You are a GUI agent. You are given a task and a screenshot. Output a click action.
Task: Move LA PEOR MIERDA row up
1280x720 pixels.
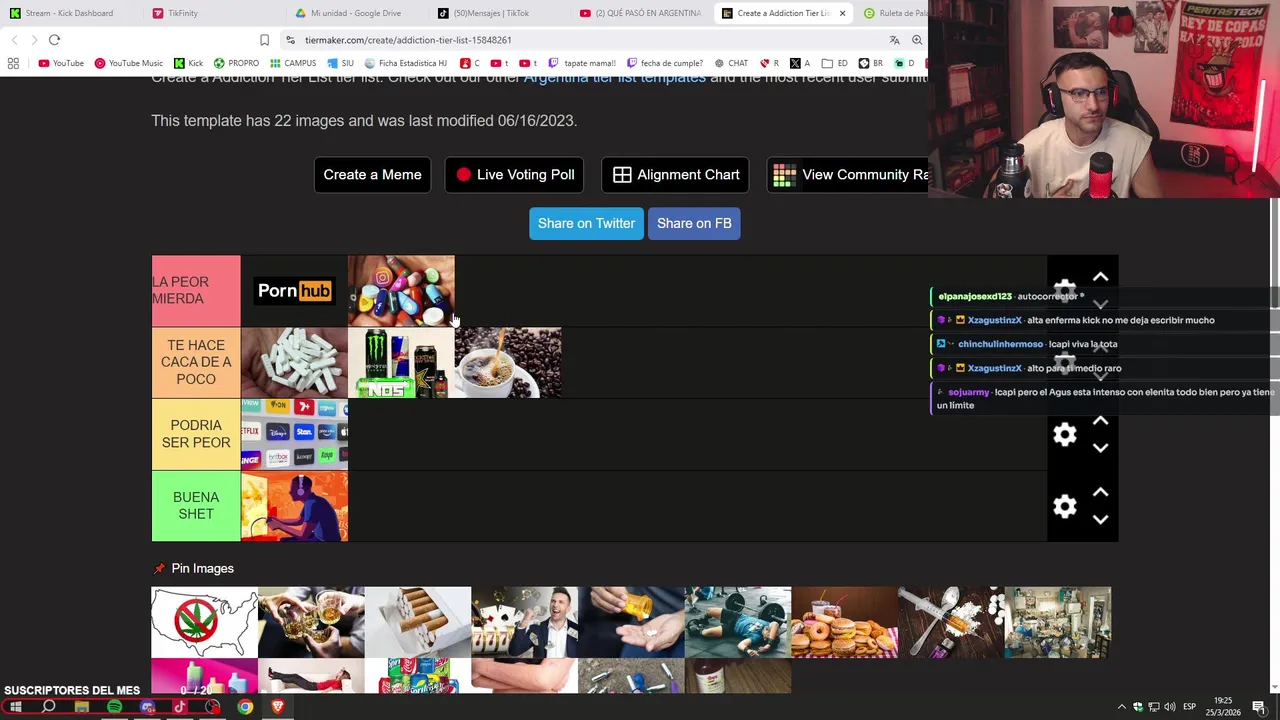(x=1100, y=277)
